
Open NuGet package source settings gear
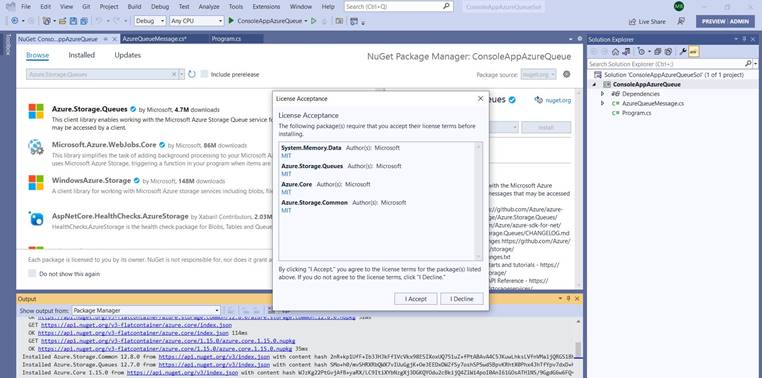tap(566, 74)
